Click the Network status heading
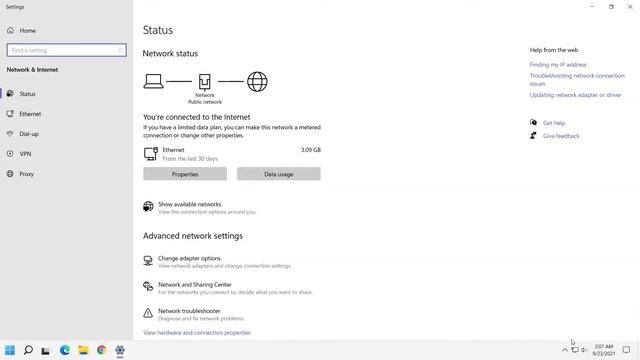Image resolution: width=640 pixels, height=360 pixels. coord(170,53)
